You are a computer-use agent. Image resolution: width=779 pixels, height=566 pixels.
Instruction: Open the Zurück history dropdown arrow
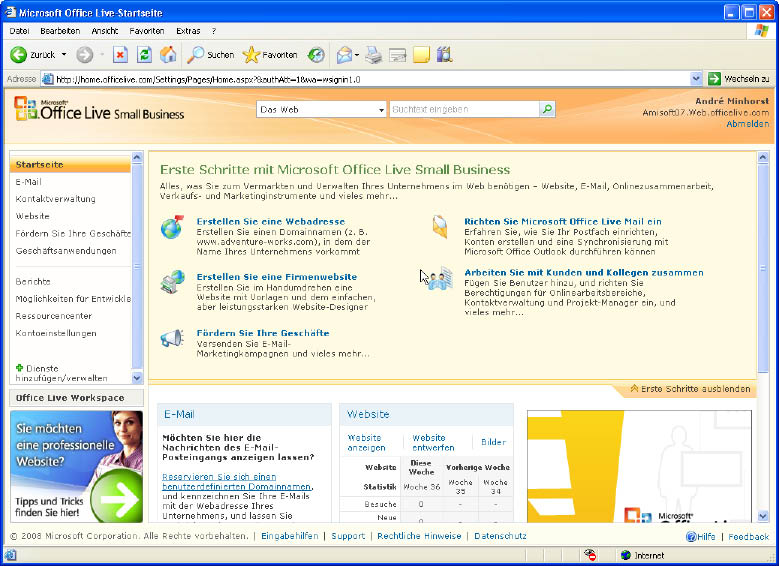[64, 55]
